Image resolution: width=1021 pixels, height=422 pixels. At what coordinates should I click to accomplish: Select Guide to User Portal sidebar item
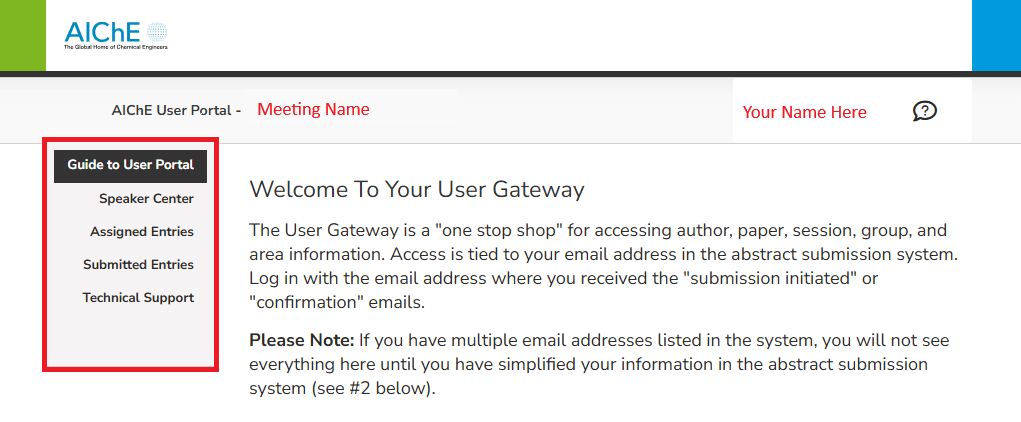130,165
